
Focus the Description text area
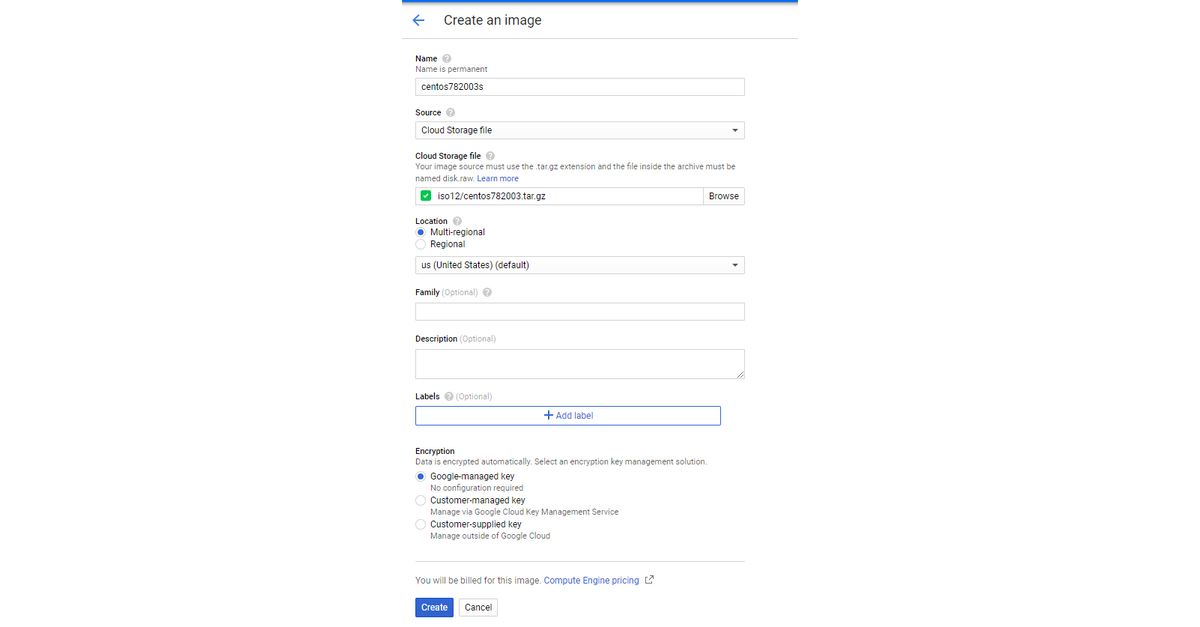click(x=580, y=364)
